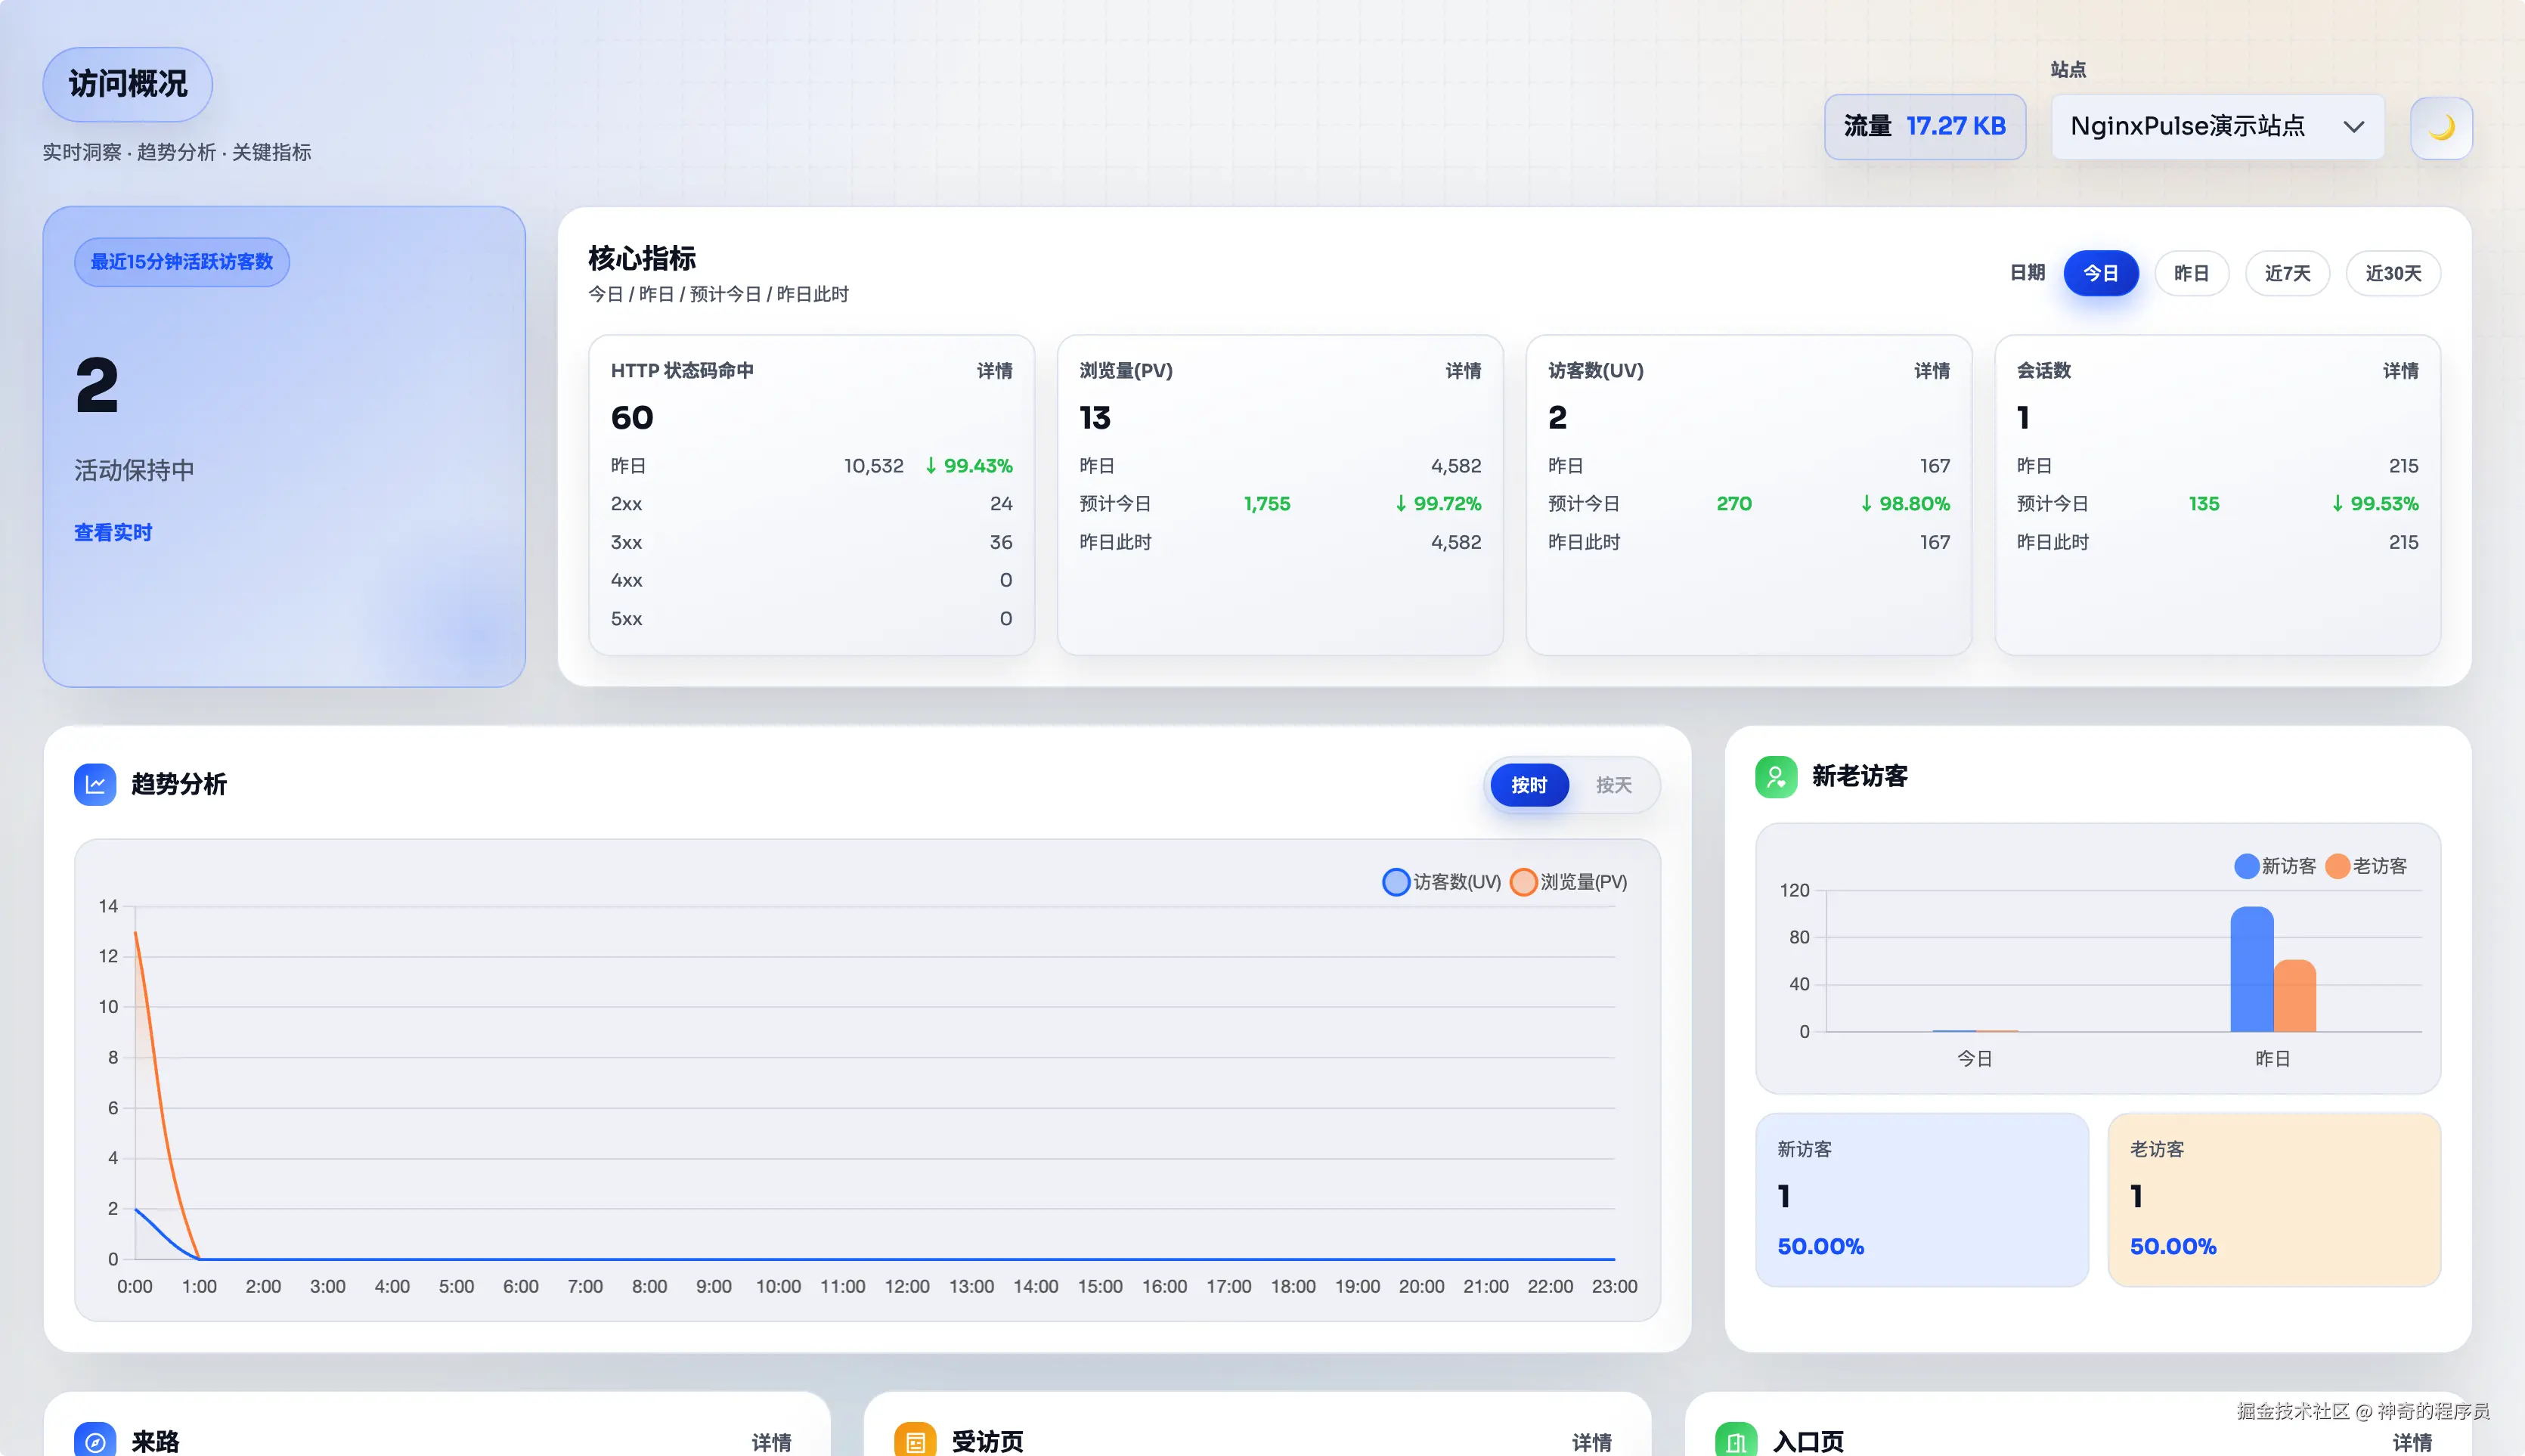Switch to 近7天 date range
This screenshot has height=1456, width=2525.
coord(2287,273)
